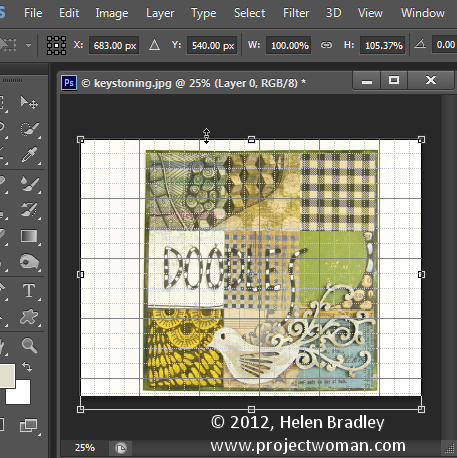
Task: Select the Quick Selection tool
Action: pyautogui.click(x=29, y=129)
